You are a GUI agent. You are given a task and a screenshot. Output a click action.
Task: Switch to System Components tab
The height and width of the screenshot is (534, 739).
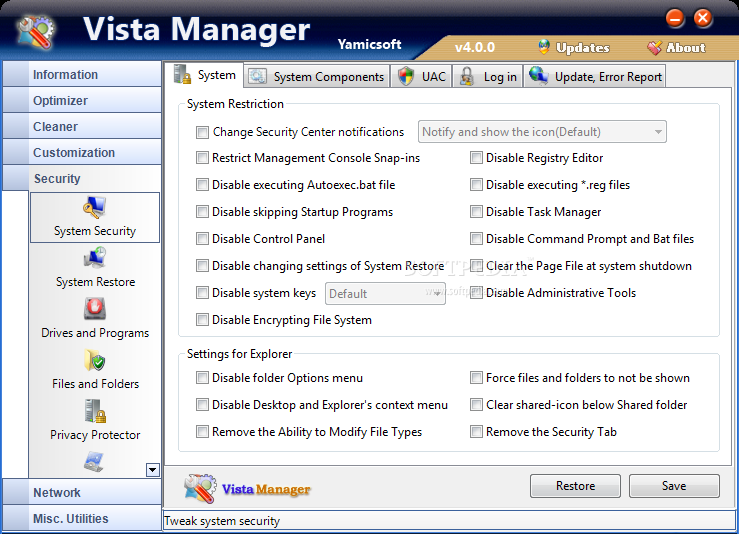click(x=317, y=76)
